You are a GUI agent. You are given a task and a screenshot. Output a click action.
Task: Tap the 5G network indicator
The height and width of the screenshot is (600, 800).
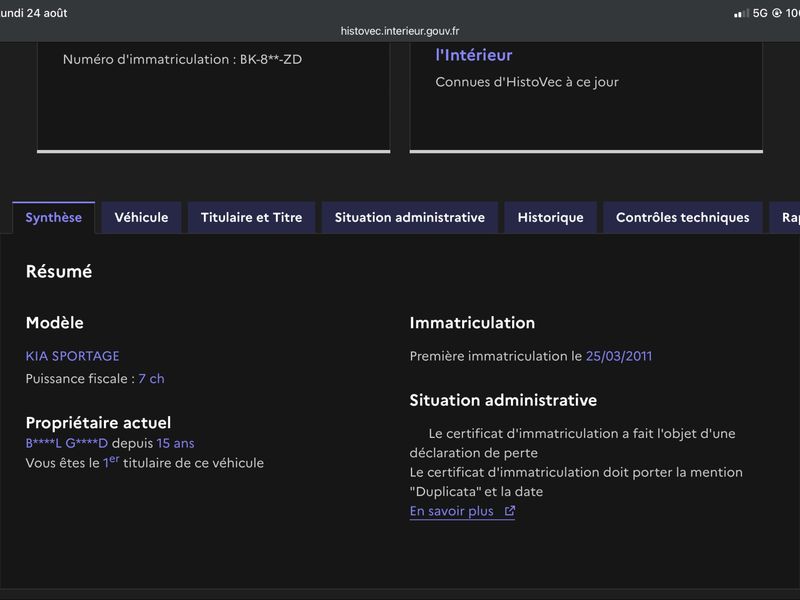tap(760, 13)
